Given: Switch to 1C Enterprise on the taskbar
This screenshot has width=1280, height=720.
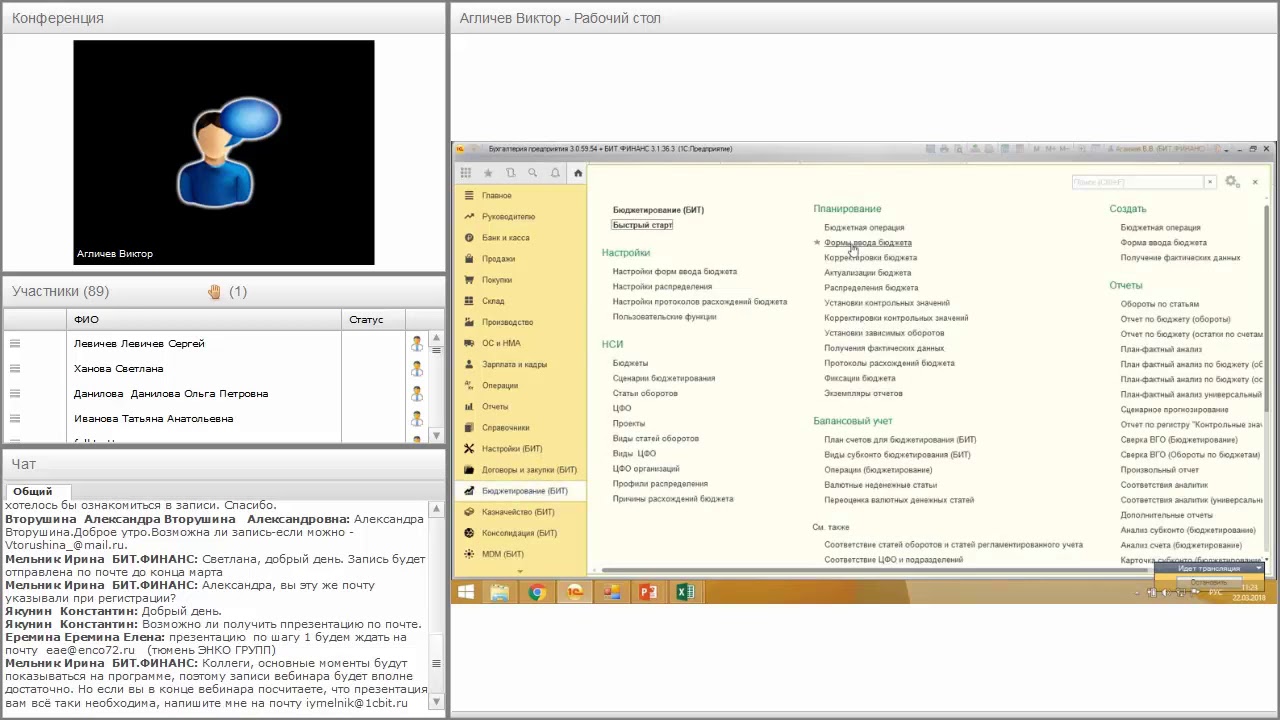Looking at the screenshot, I should [x=574, y=592].
